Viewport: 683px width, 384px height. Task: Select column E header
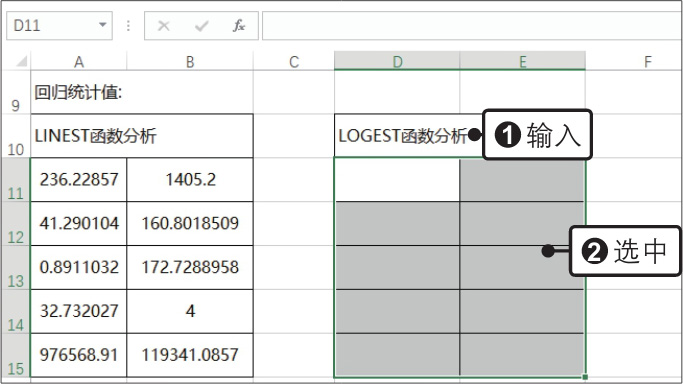[523, 61]
